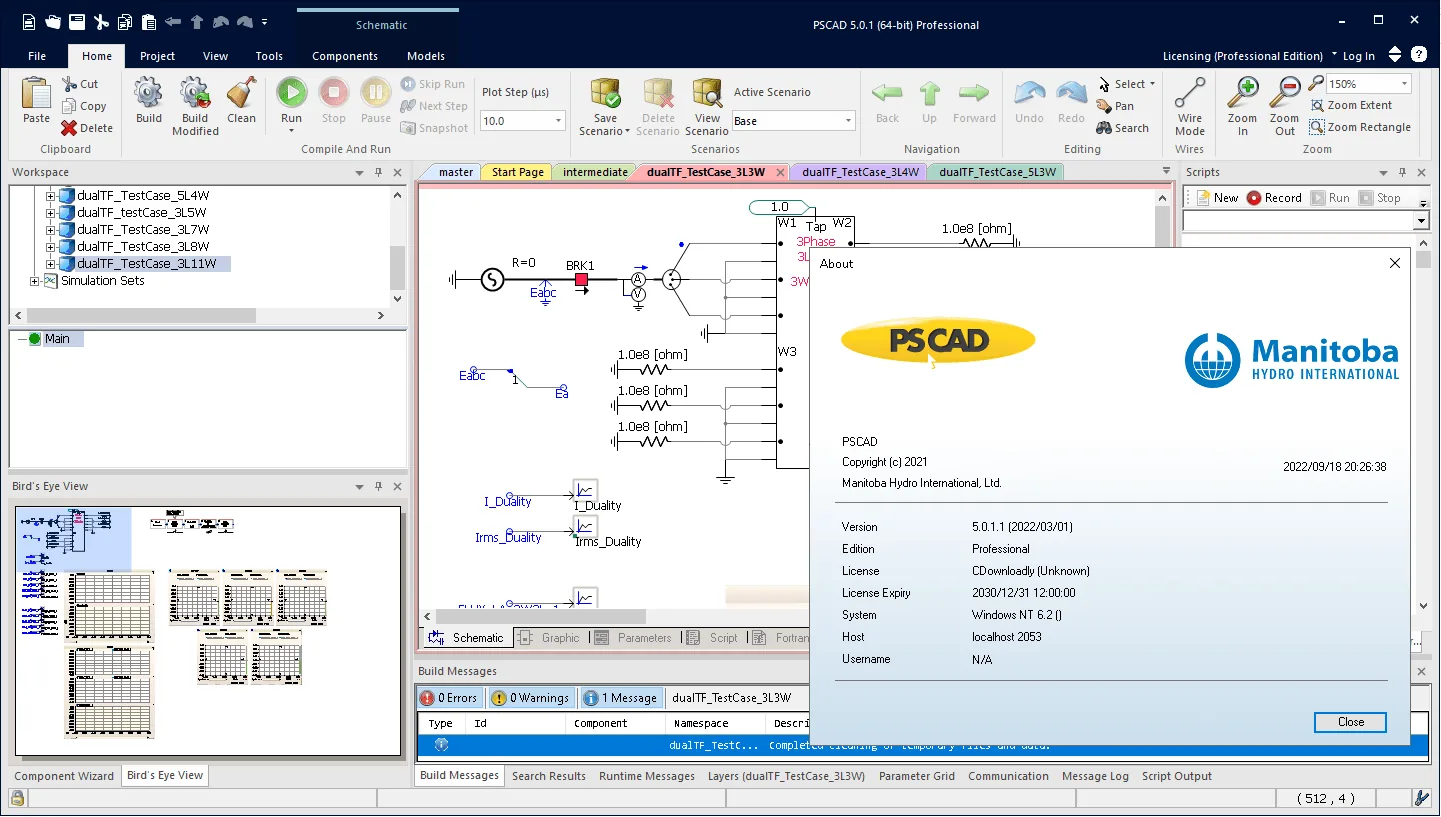
Task: Switch to Runtime Messages tab
Action: 646,776
